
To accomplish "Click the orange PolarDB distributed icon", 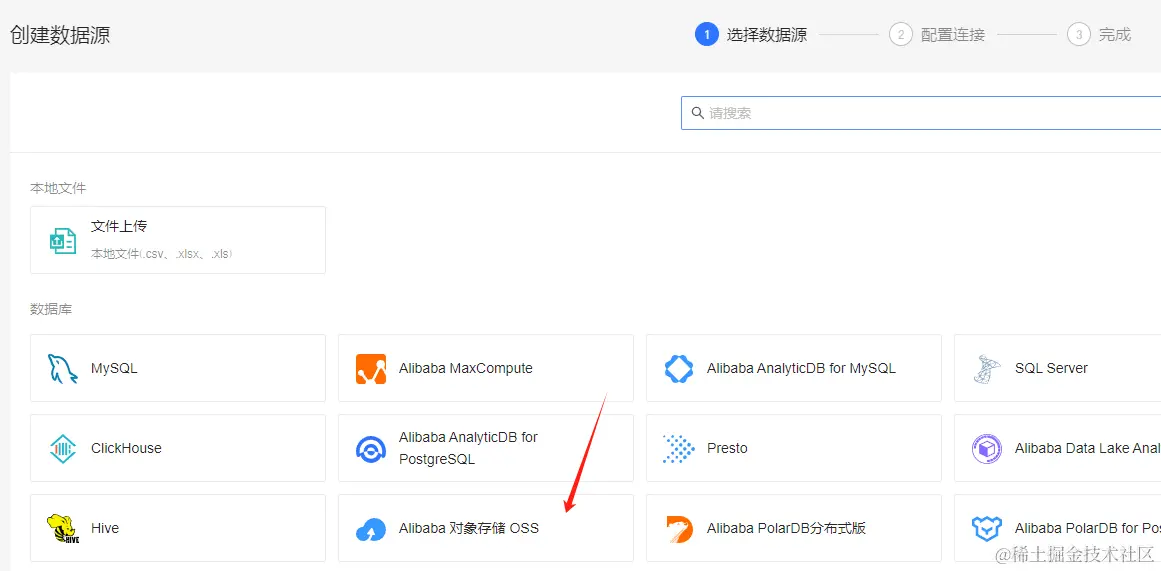I will [678, 529].
